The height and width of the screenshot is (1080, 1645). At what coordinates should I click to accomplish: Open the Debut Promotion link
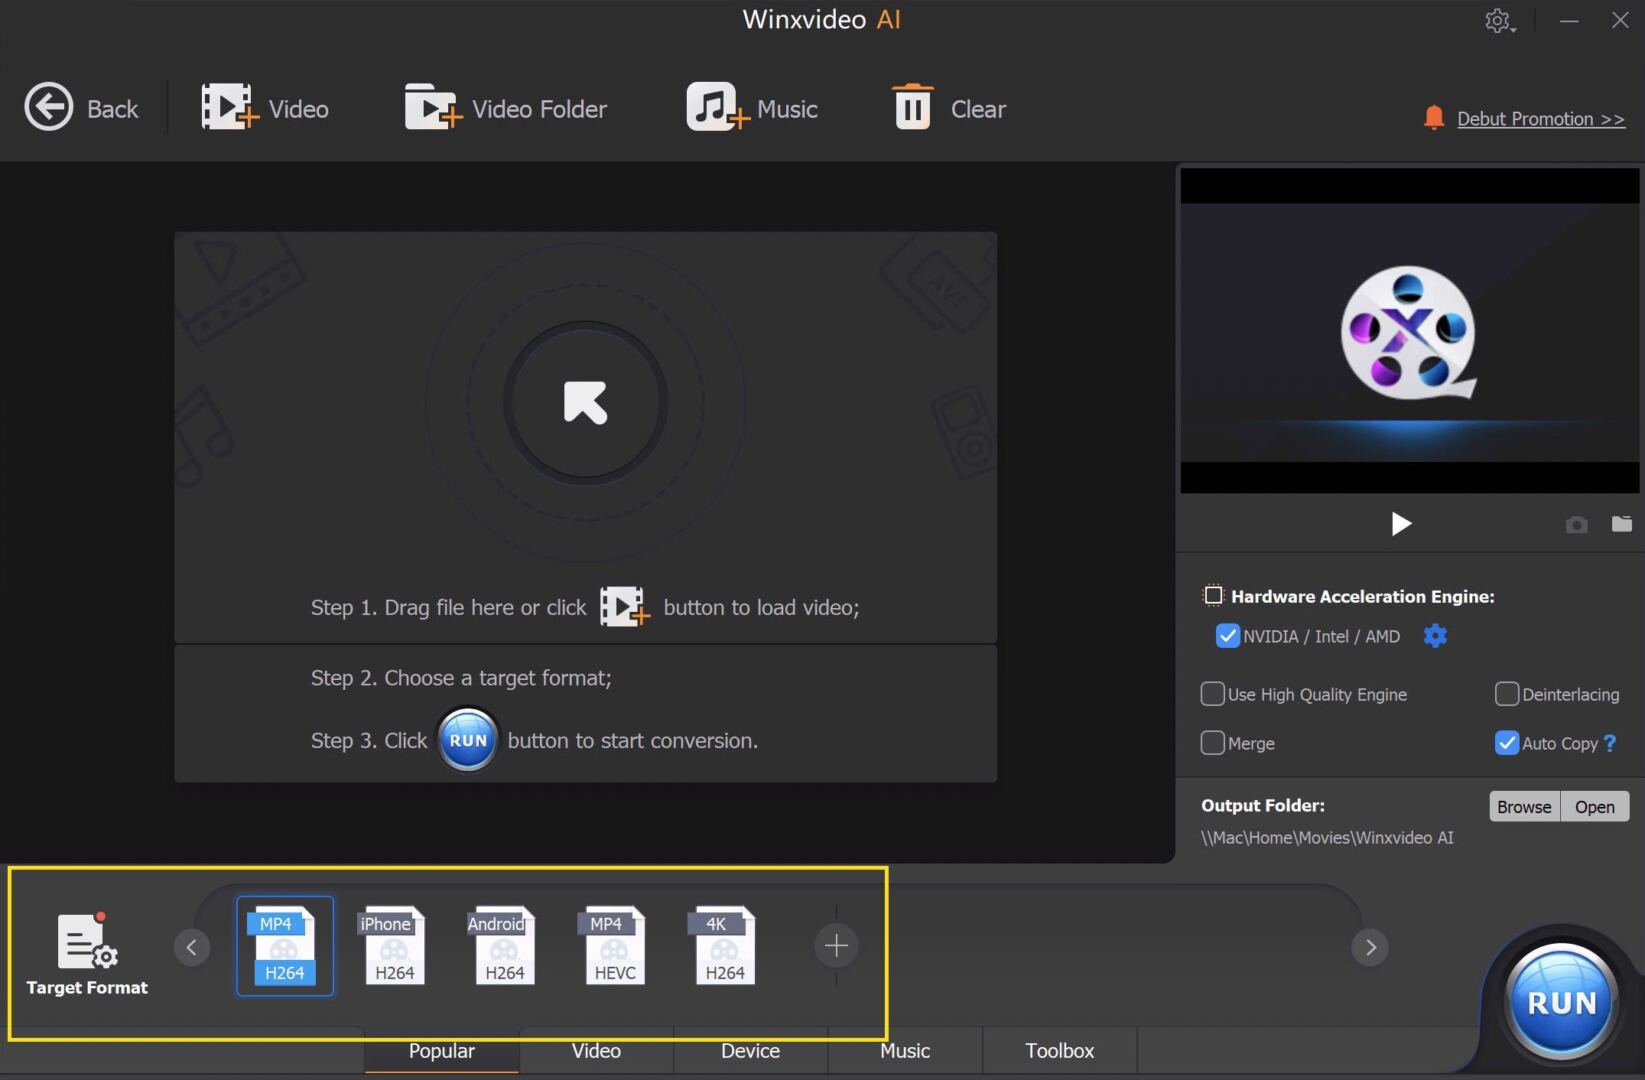[1540, 118]
